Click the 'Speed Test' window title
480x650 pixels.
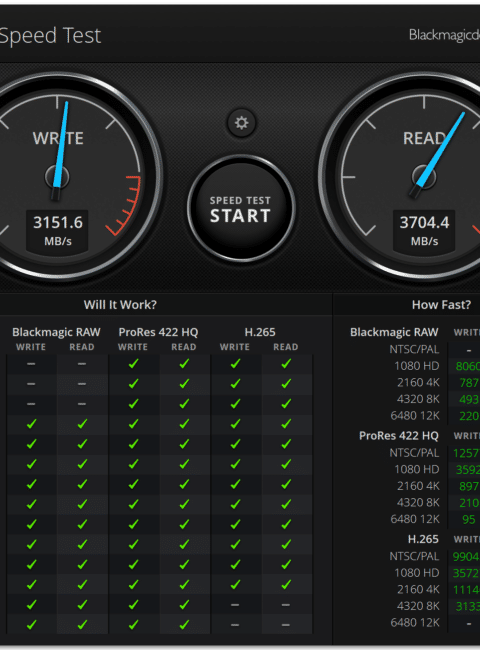[50, 36]
